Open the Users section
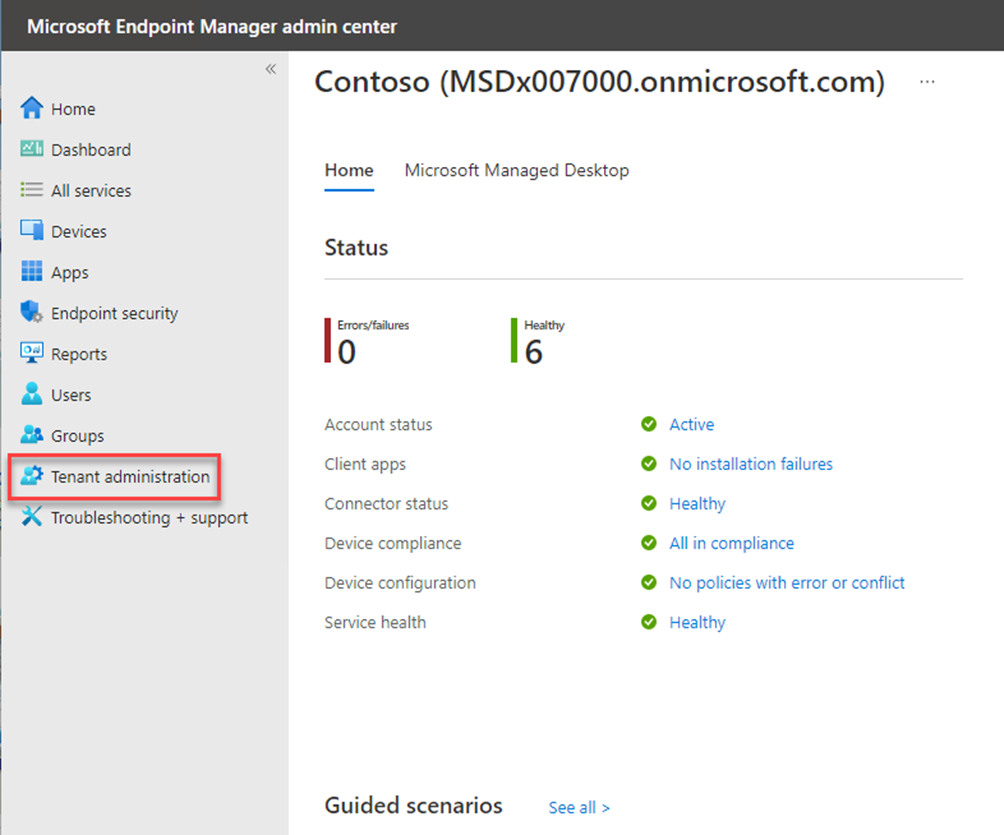The width and height of the screenshot is (1004, 835). point(71,395)
